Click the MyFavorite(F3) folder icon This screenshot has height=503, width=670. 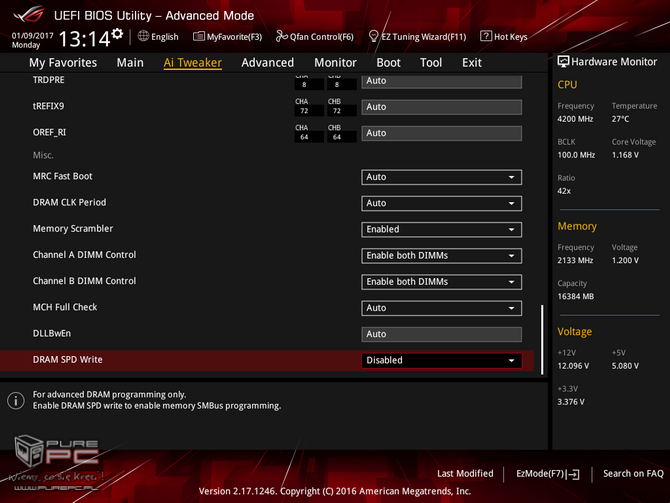199,36
